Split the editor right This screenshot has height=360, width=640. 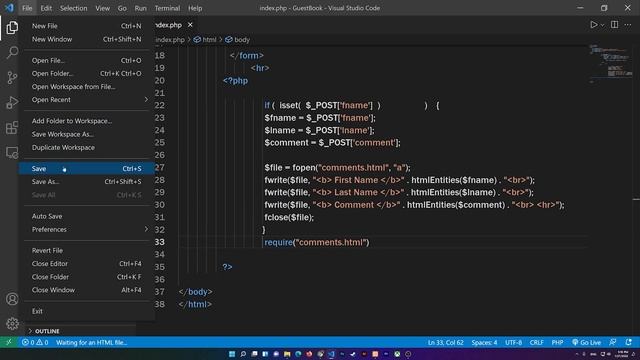(614, 25)
